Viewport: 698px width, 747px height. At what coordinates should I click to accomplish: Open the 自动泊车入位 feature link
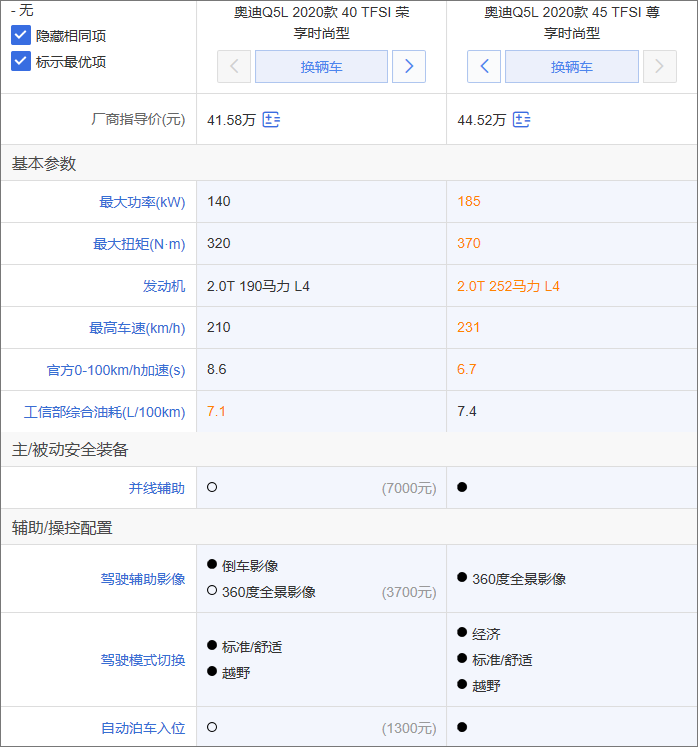(x=143, y=728)
